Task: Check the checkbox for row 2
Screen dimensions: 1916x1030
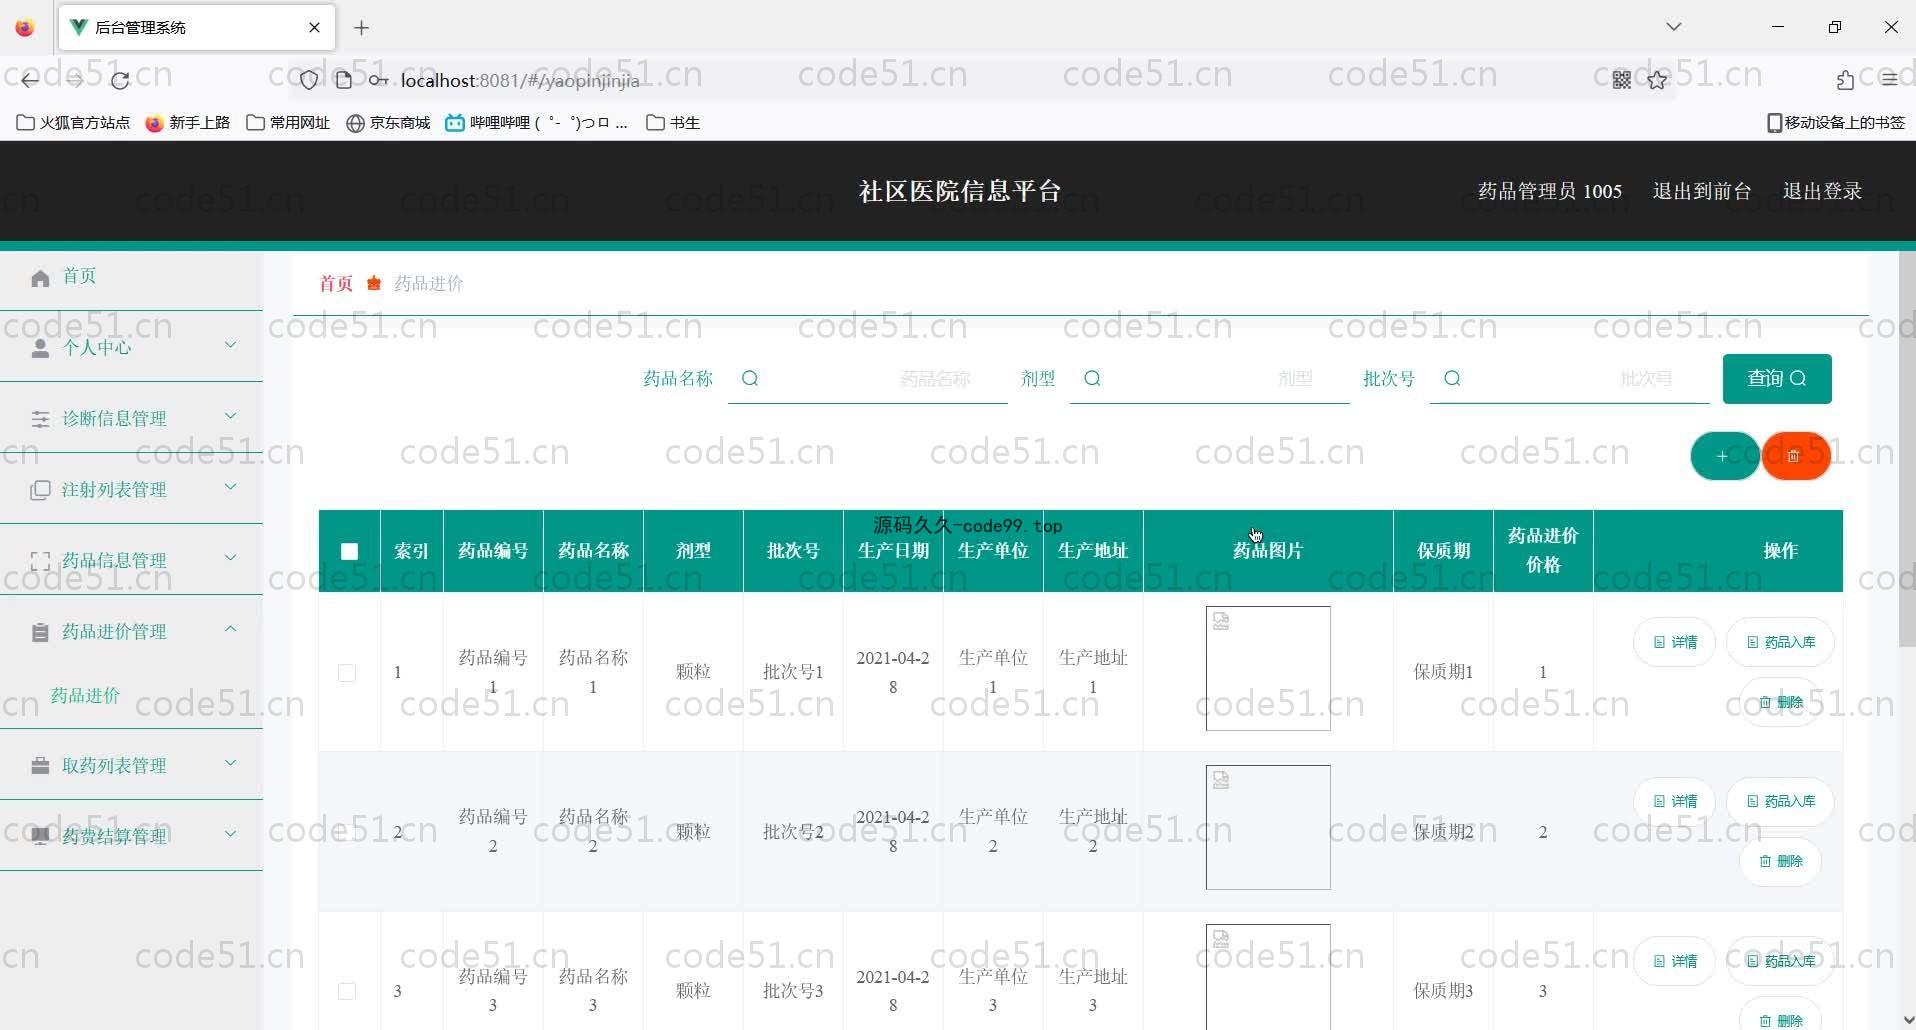Action: pyautogui.click(x=347, y=832)
